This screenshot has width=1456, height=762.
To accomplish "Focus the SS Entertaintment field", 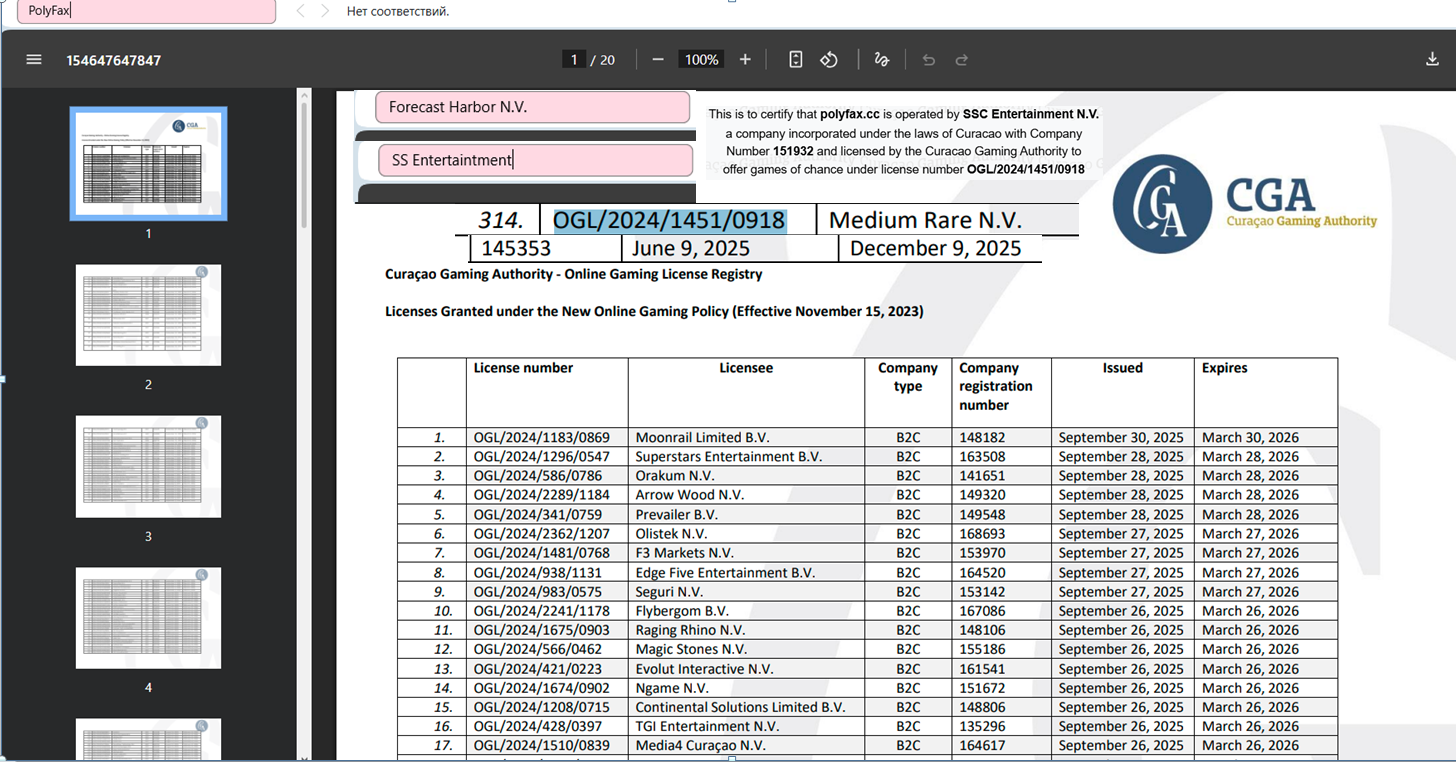I will pos(535,160).
